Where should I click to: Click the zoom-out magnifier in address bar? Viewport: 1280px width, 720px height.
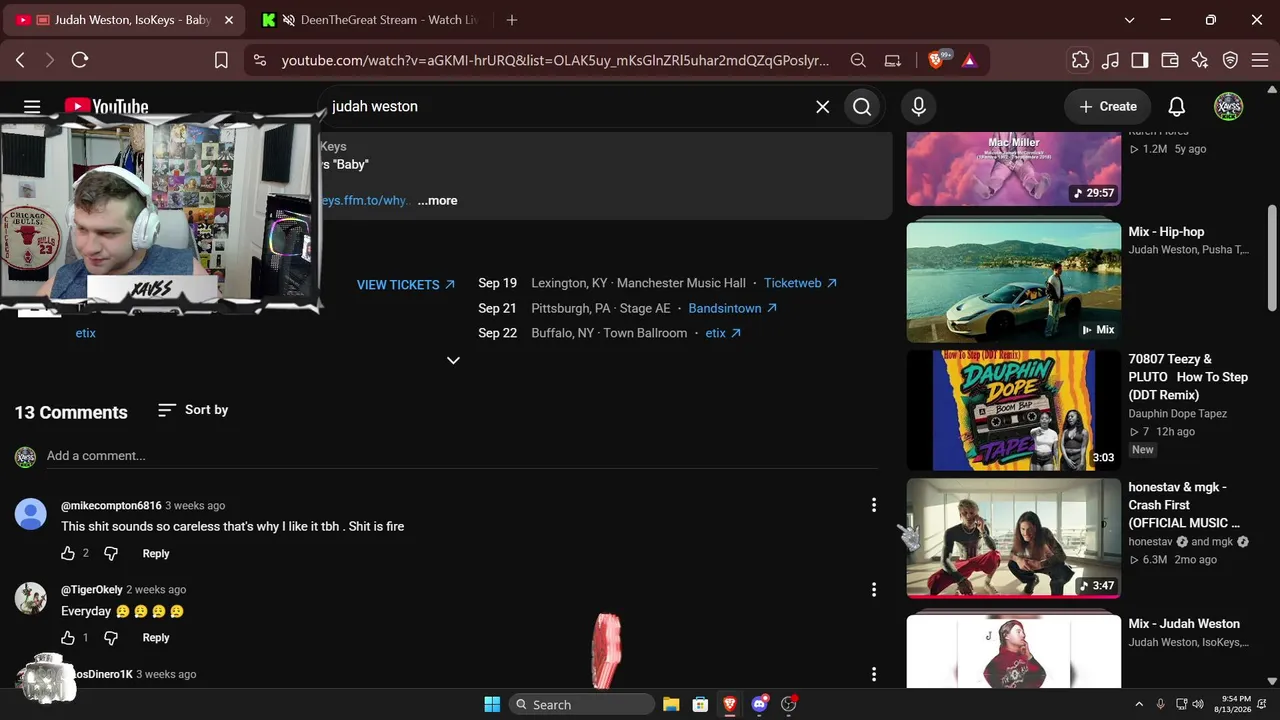pyautogui.click(x=858, y=60)
